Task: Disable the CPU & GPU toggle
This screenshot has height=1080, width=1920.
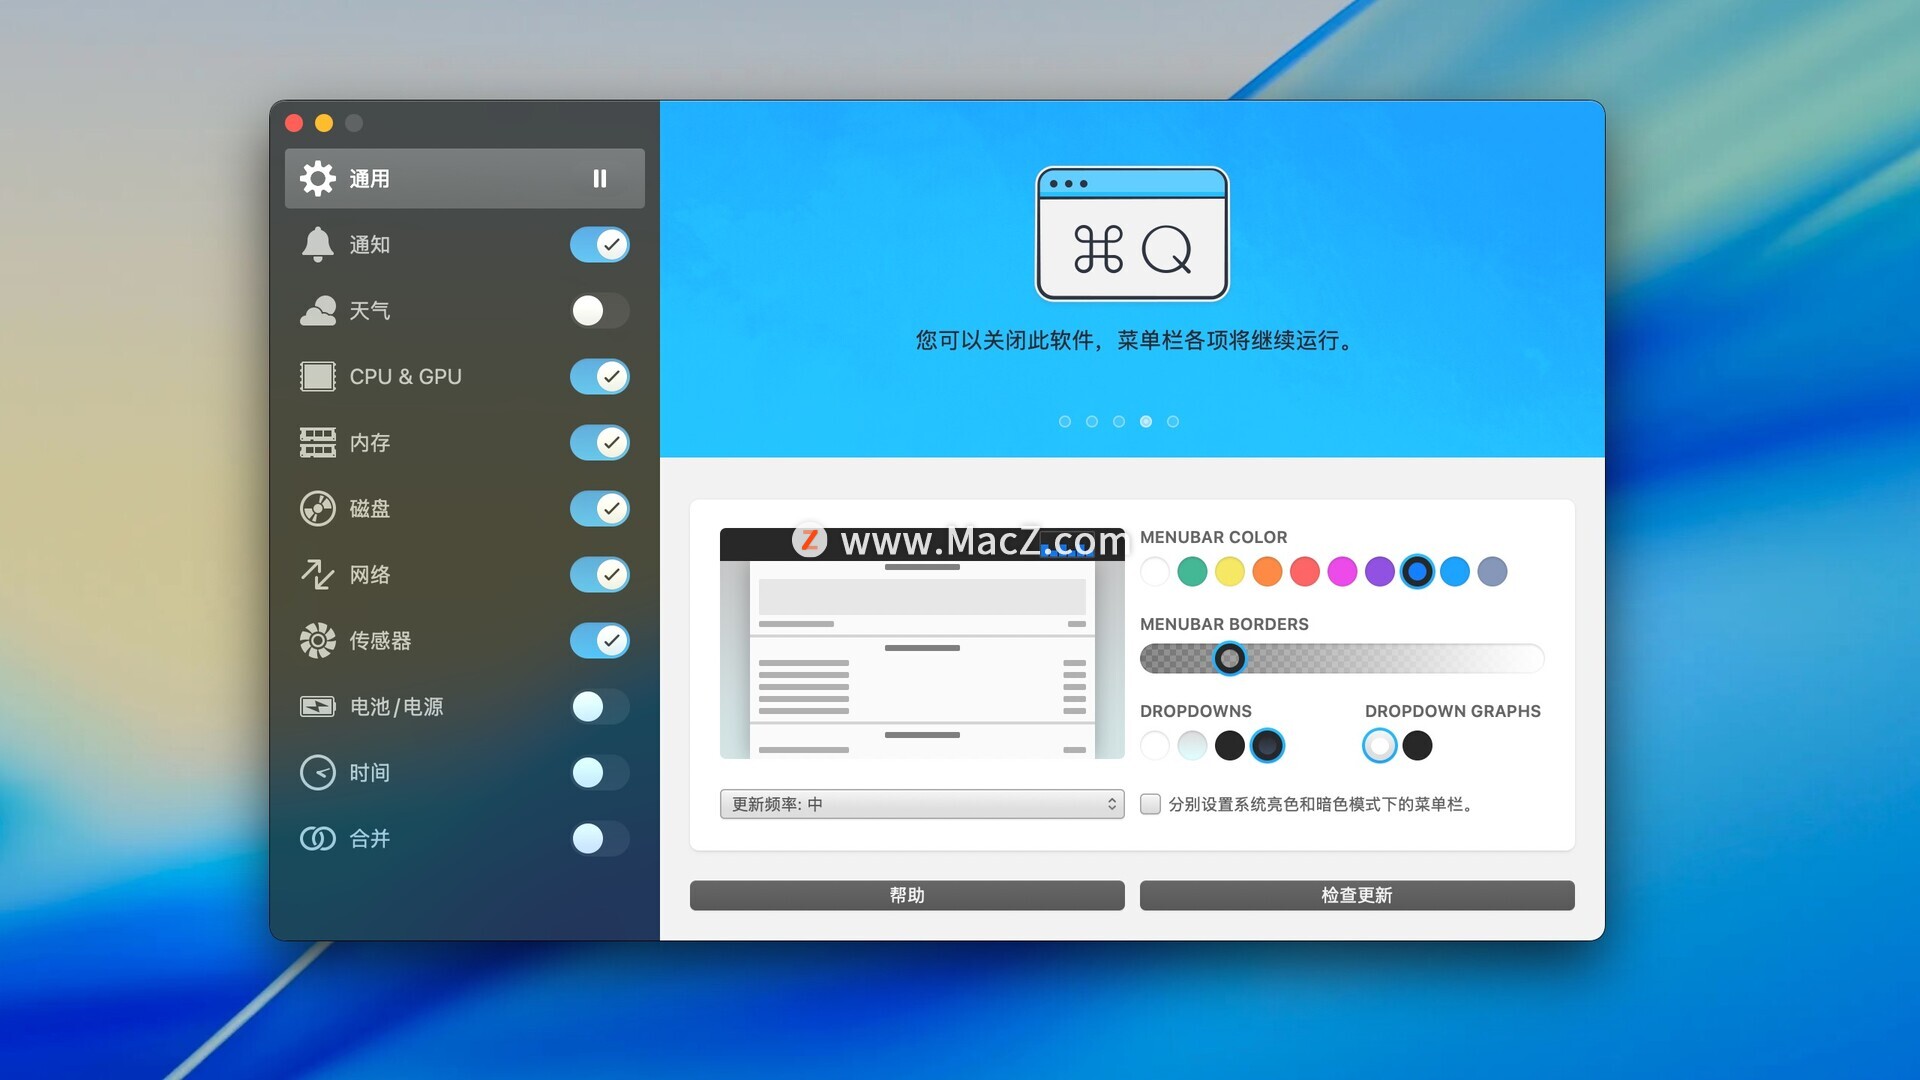Action: pos(599,377)
